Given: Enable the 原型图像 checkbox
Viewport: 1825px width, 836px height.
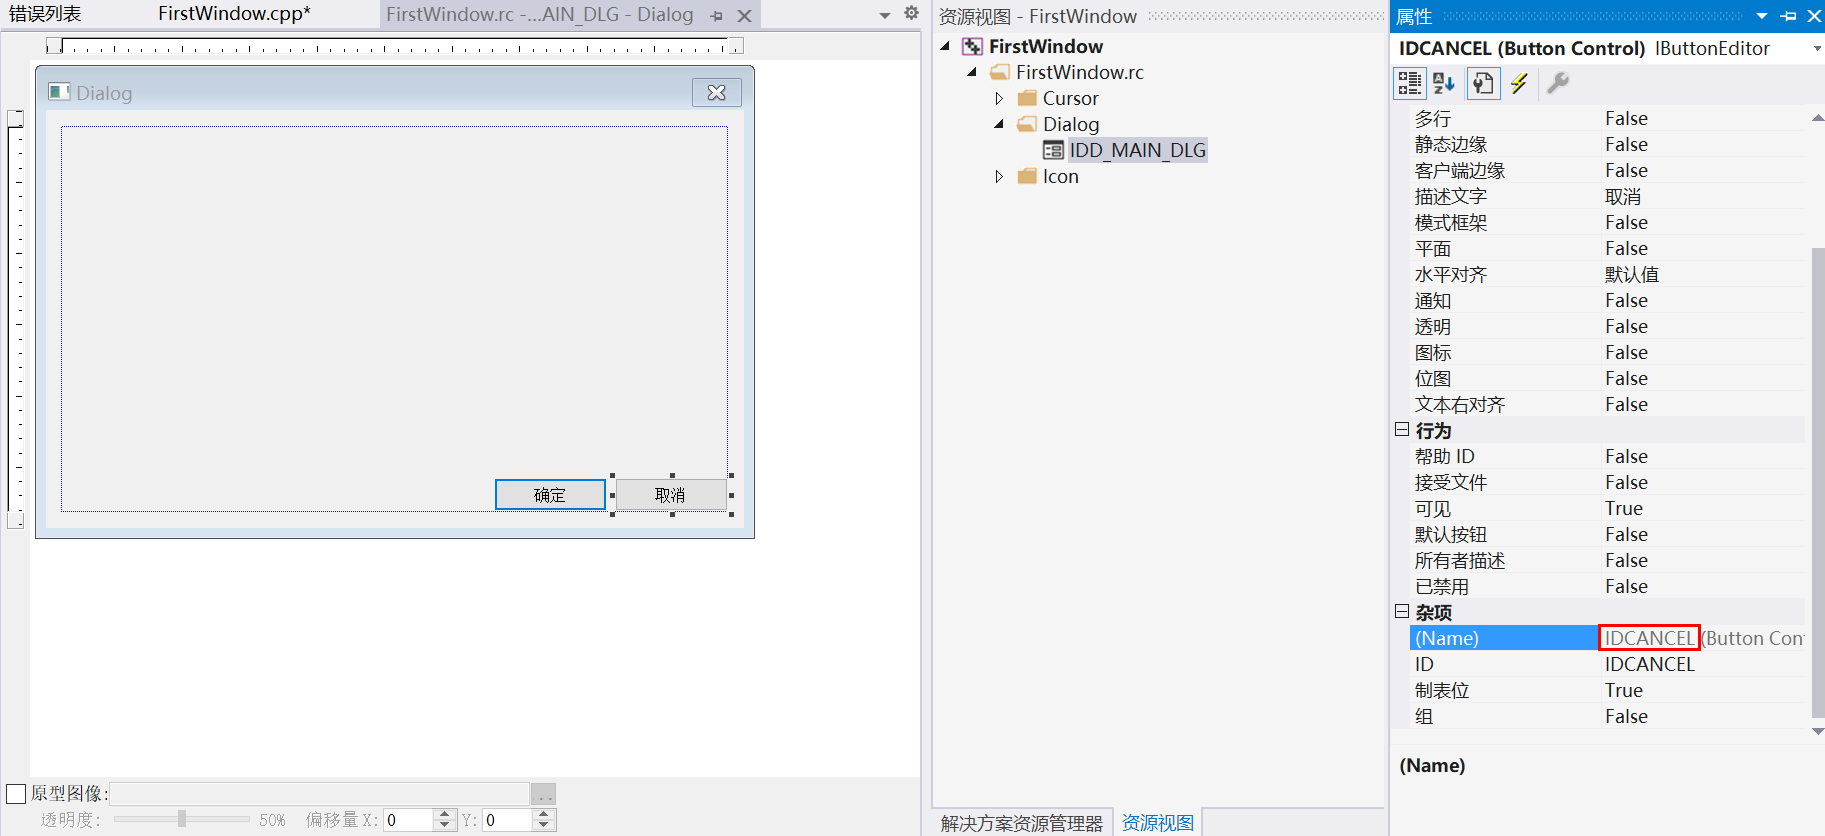Looking at the screenshot, I should [16, 794].
